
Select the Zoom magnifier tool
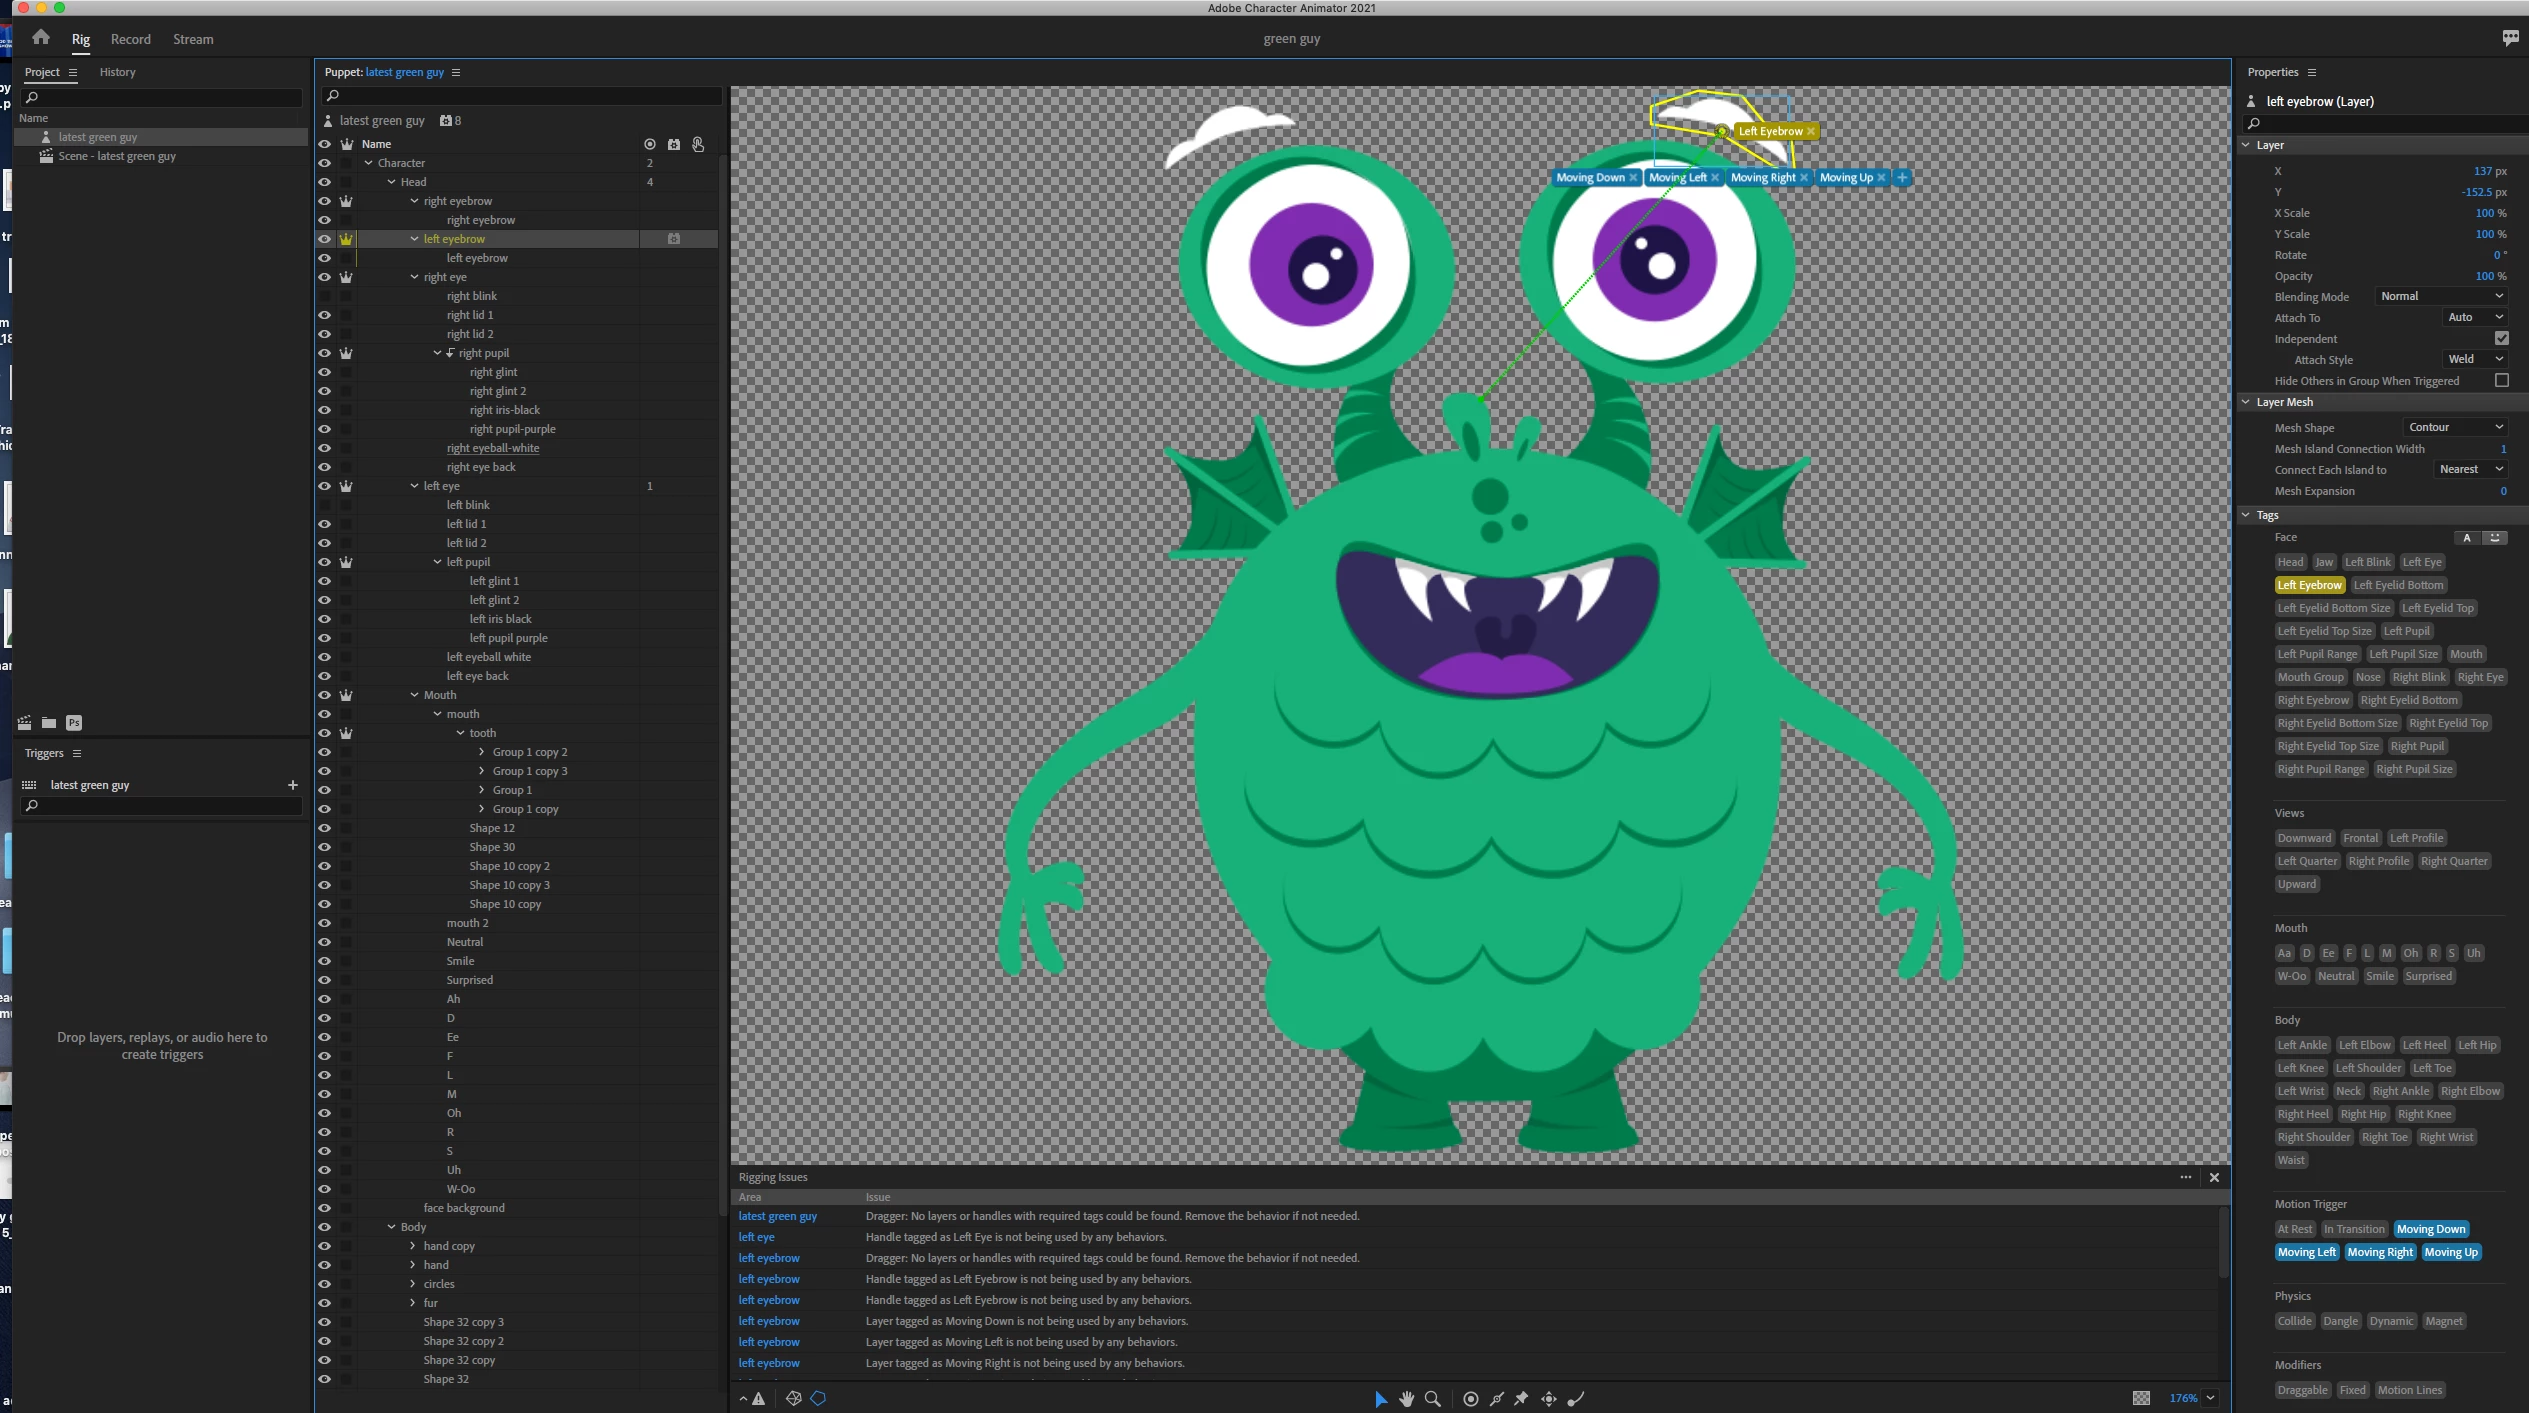coord(1432,1399)
